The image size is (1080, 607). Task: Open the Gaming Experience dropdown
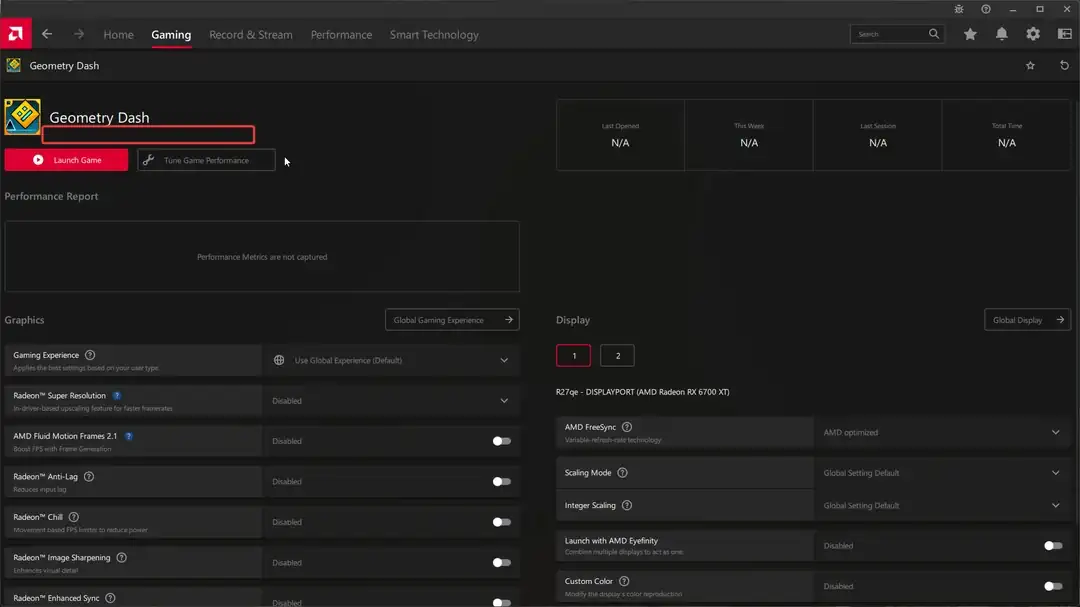pos(391,360)
